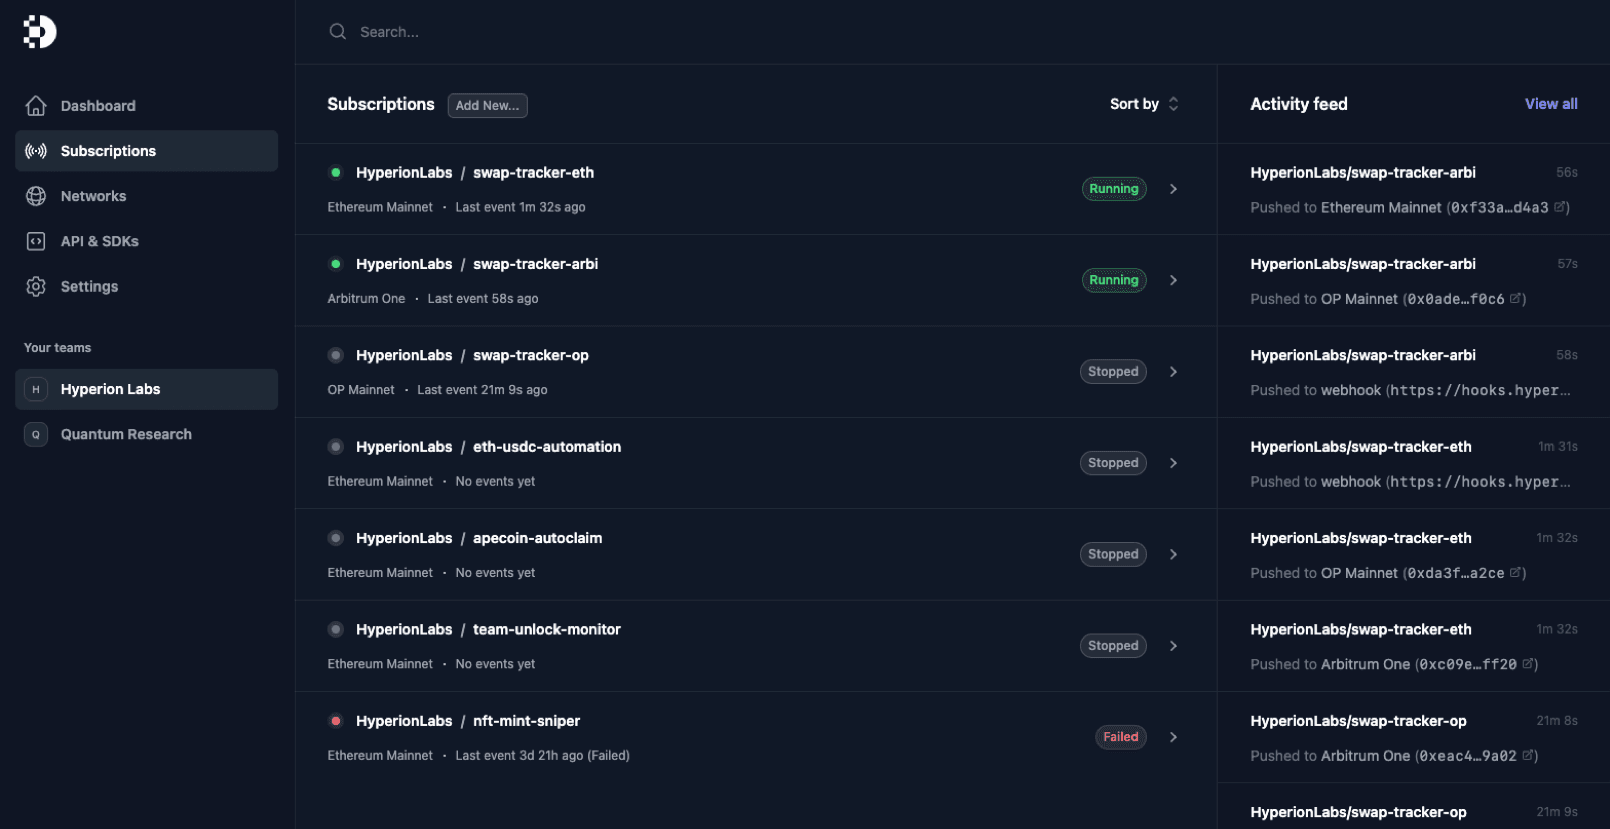
Task: Expand swap-tracker-arbi row chevron
Action: tap(1174, 280)
